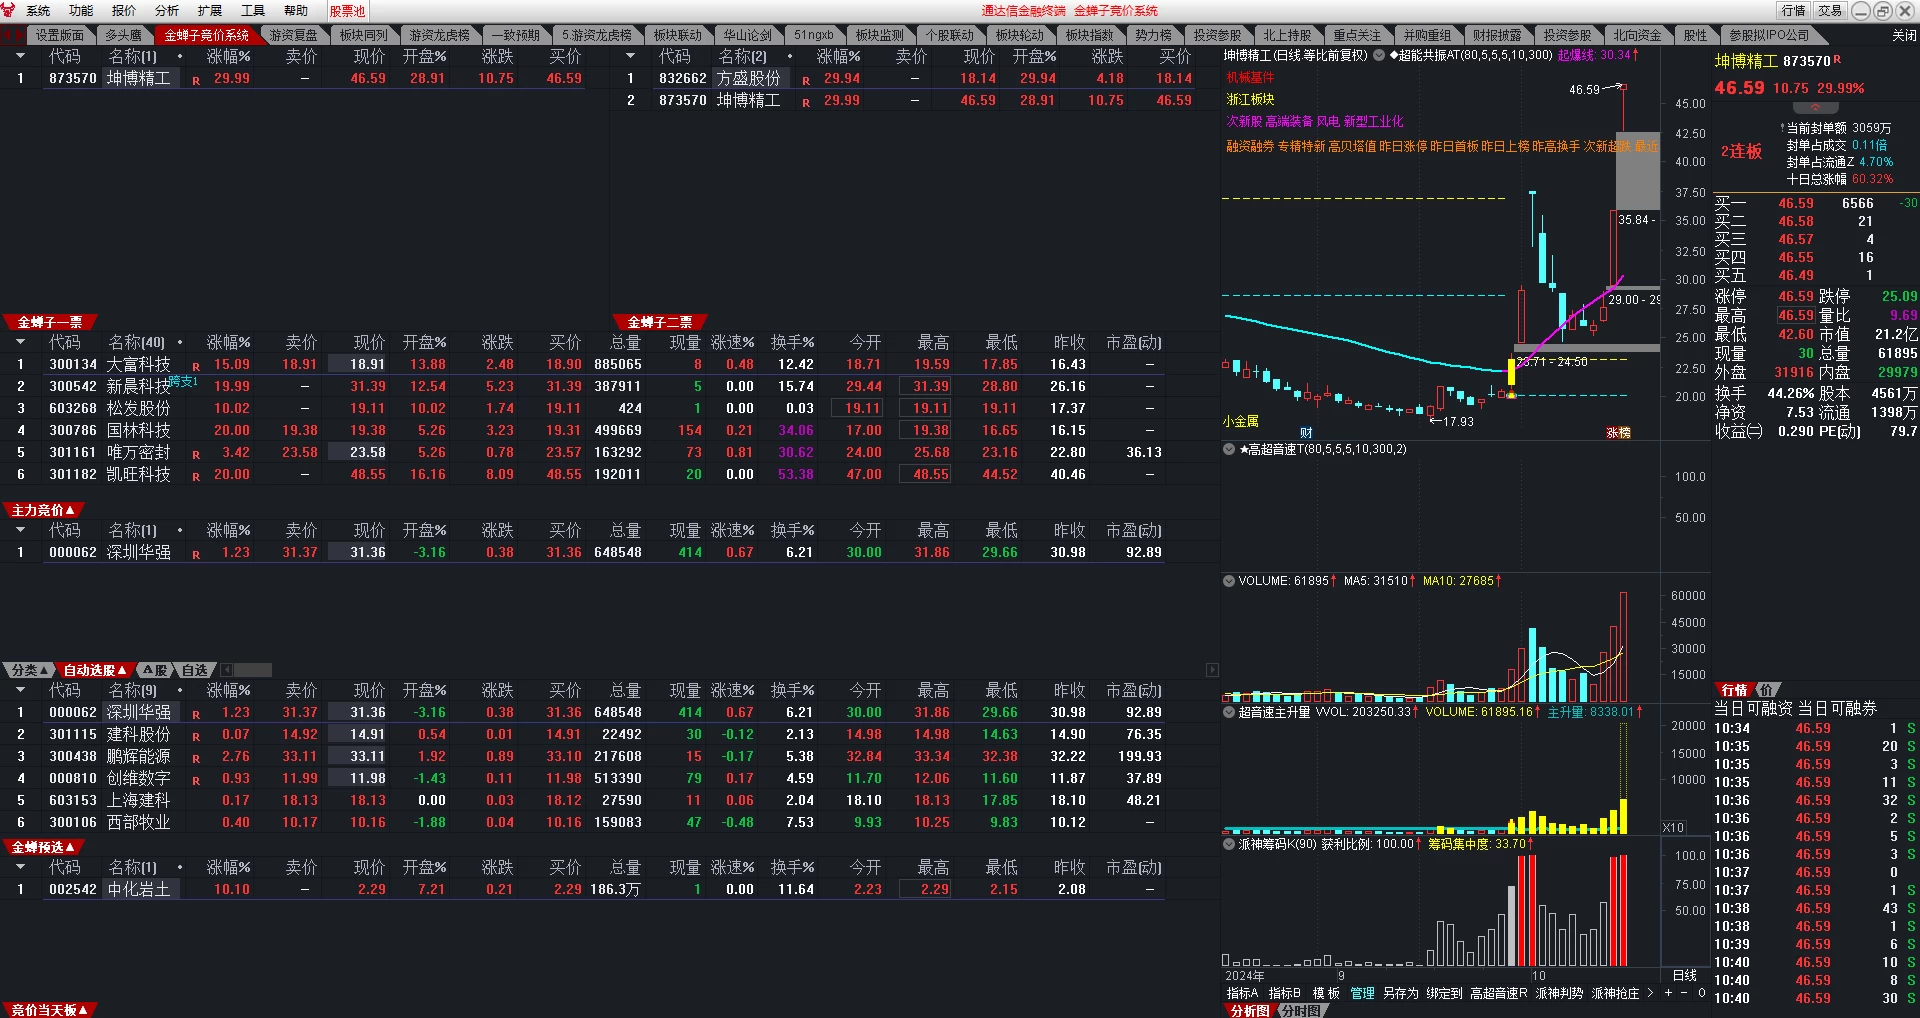The width and height of the screenshot is (1920, 1018).
Task: Click the red bull logo icon
Action: point(10,10)
